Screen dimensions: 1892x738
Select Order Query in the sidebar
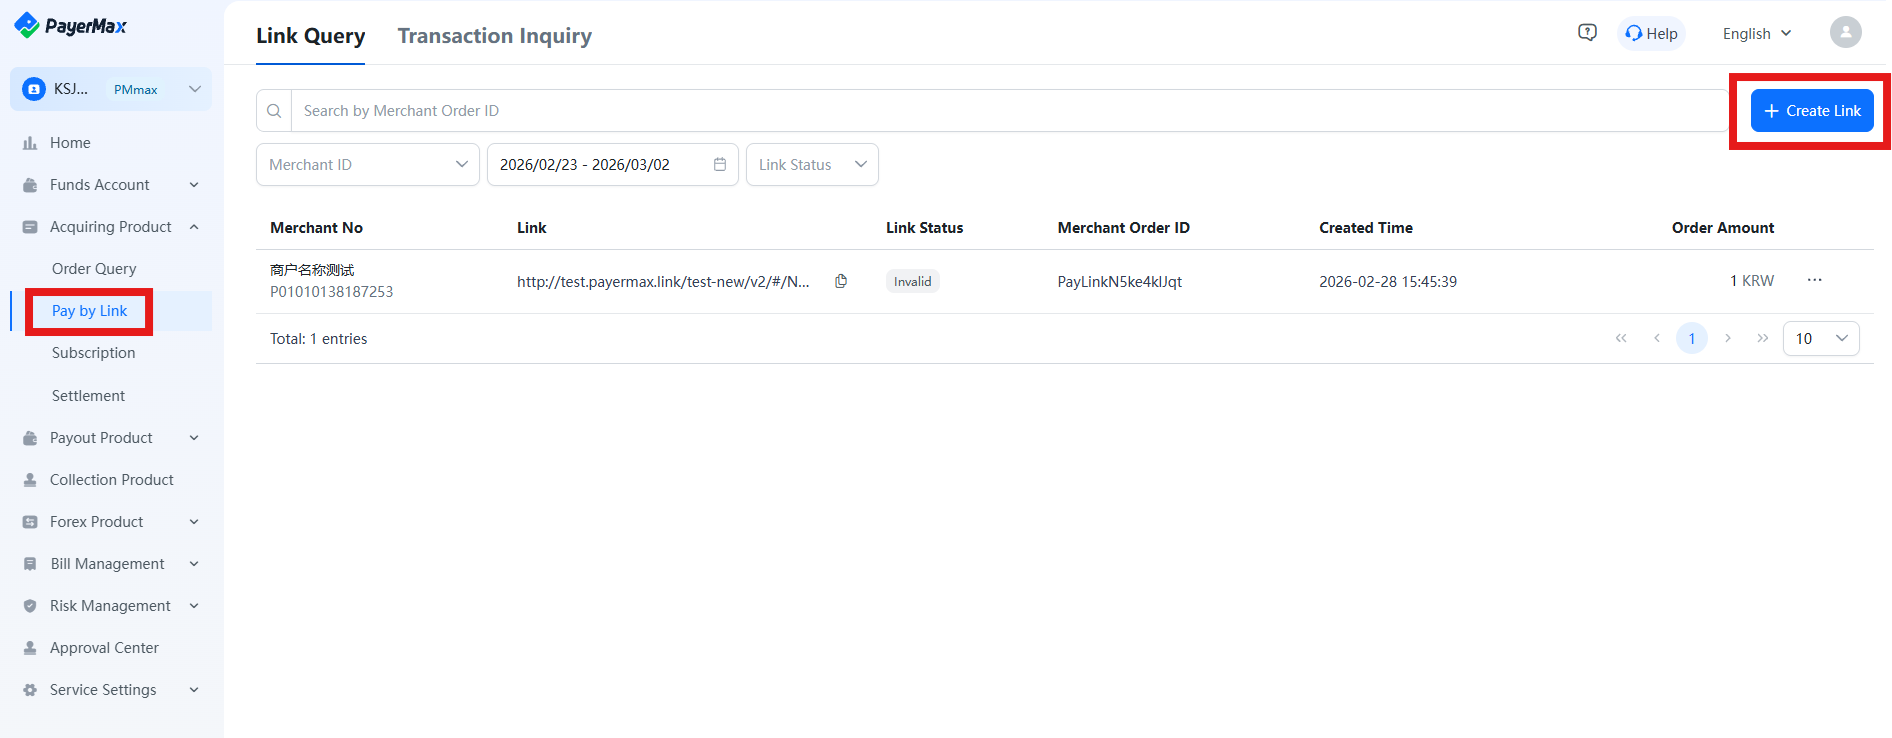(94, 269)
